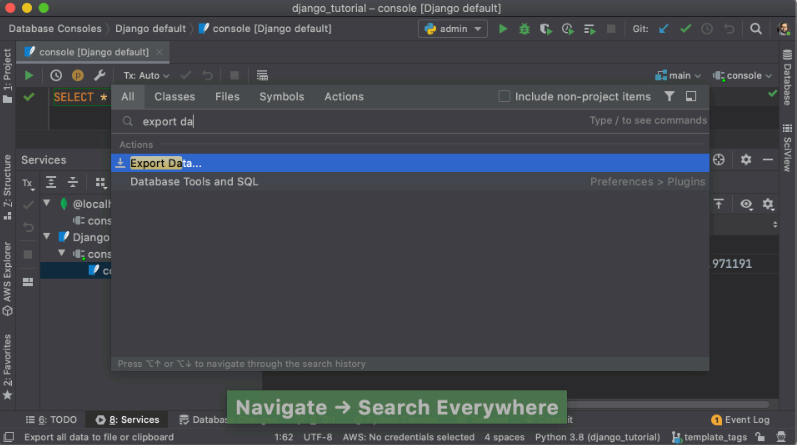The height and width of the screenshot is (445, 798).
Task: Revert changes via Git rollback arrow
Action: pyautogui.click(x=729, y=29)
